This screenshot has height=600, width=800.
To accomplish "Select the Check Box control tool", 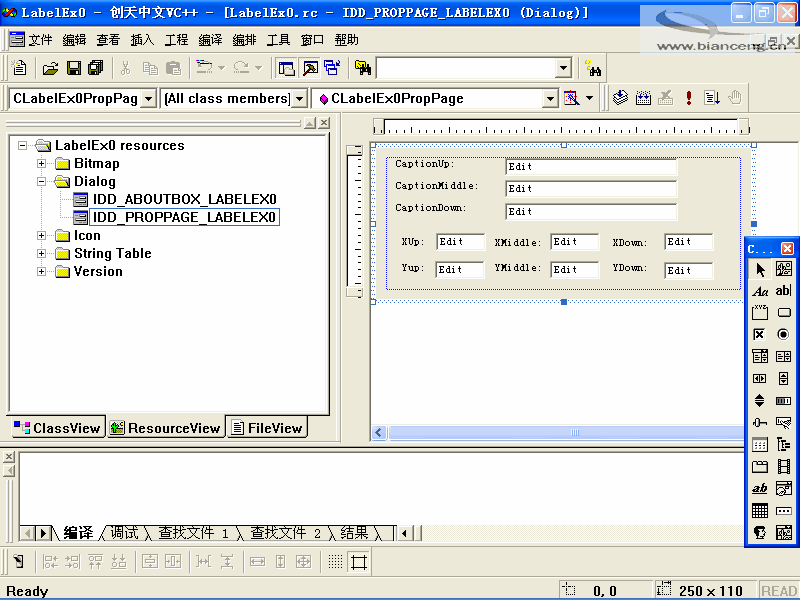I will (760, 334).
